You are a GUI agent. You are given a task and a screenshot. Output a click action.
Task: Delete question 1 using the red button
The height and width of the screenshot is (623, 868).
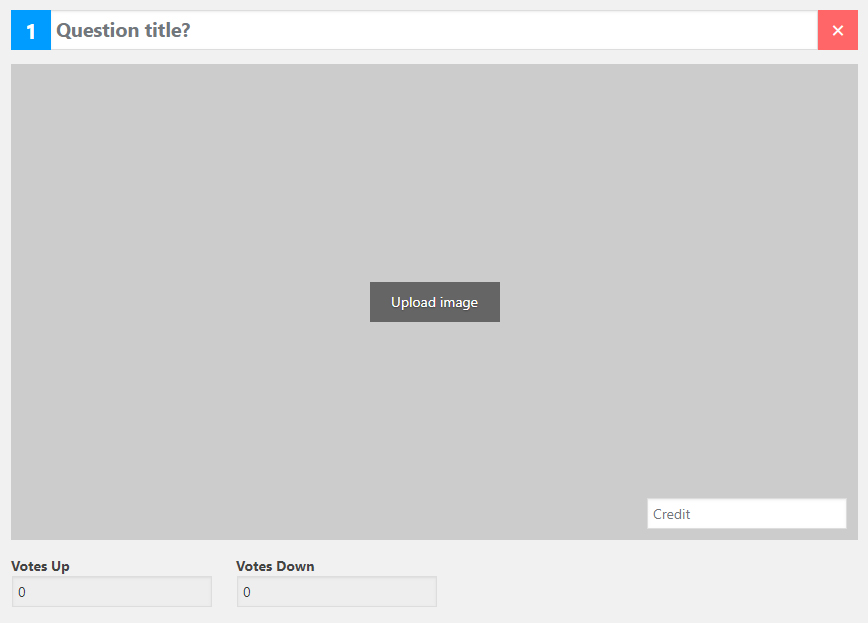coord(837,31)
